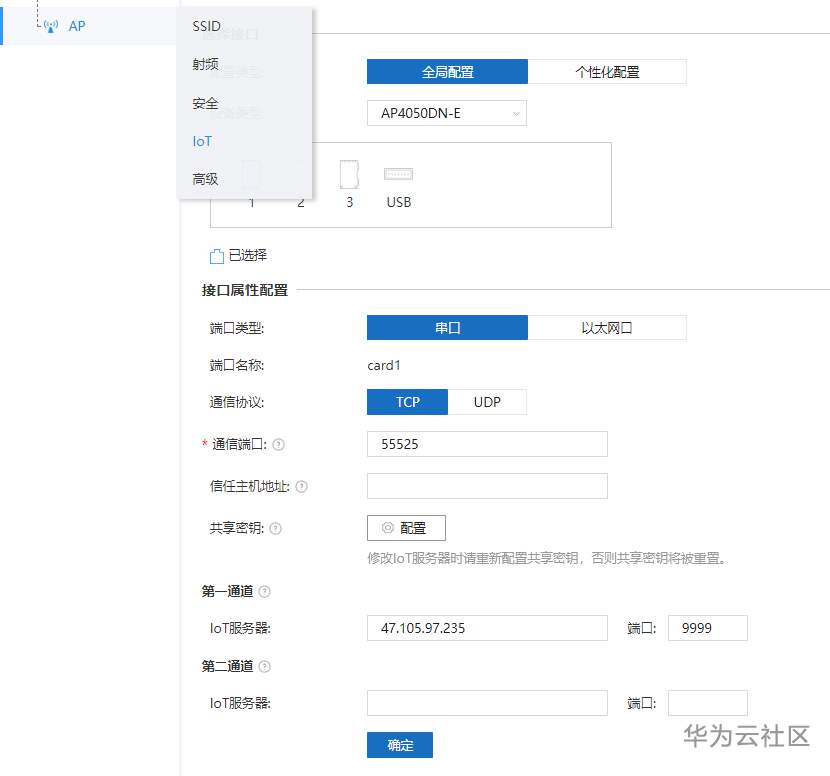Click the 通信端口 help icon

[278, 445]
